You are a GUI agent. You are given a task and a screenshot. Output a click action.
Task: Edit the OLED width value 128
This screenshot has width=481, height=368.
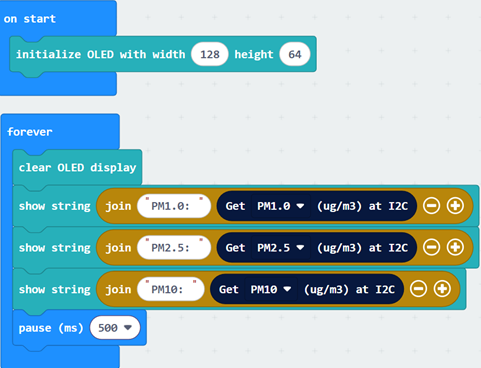pyautogui.click(x=210, y=54)
